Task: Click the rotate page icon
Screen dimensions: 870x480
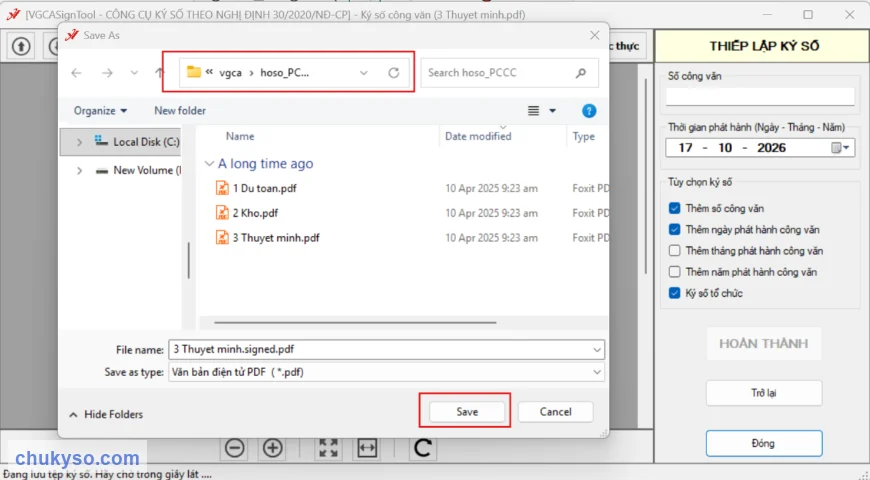Action: tap(423, 448)
